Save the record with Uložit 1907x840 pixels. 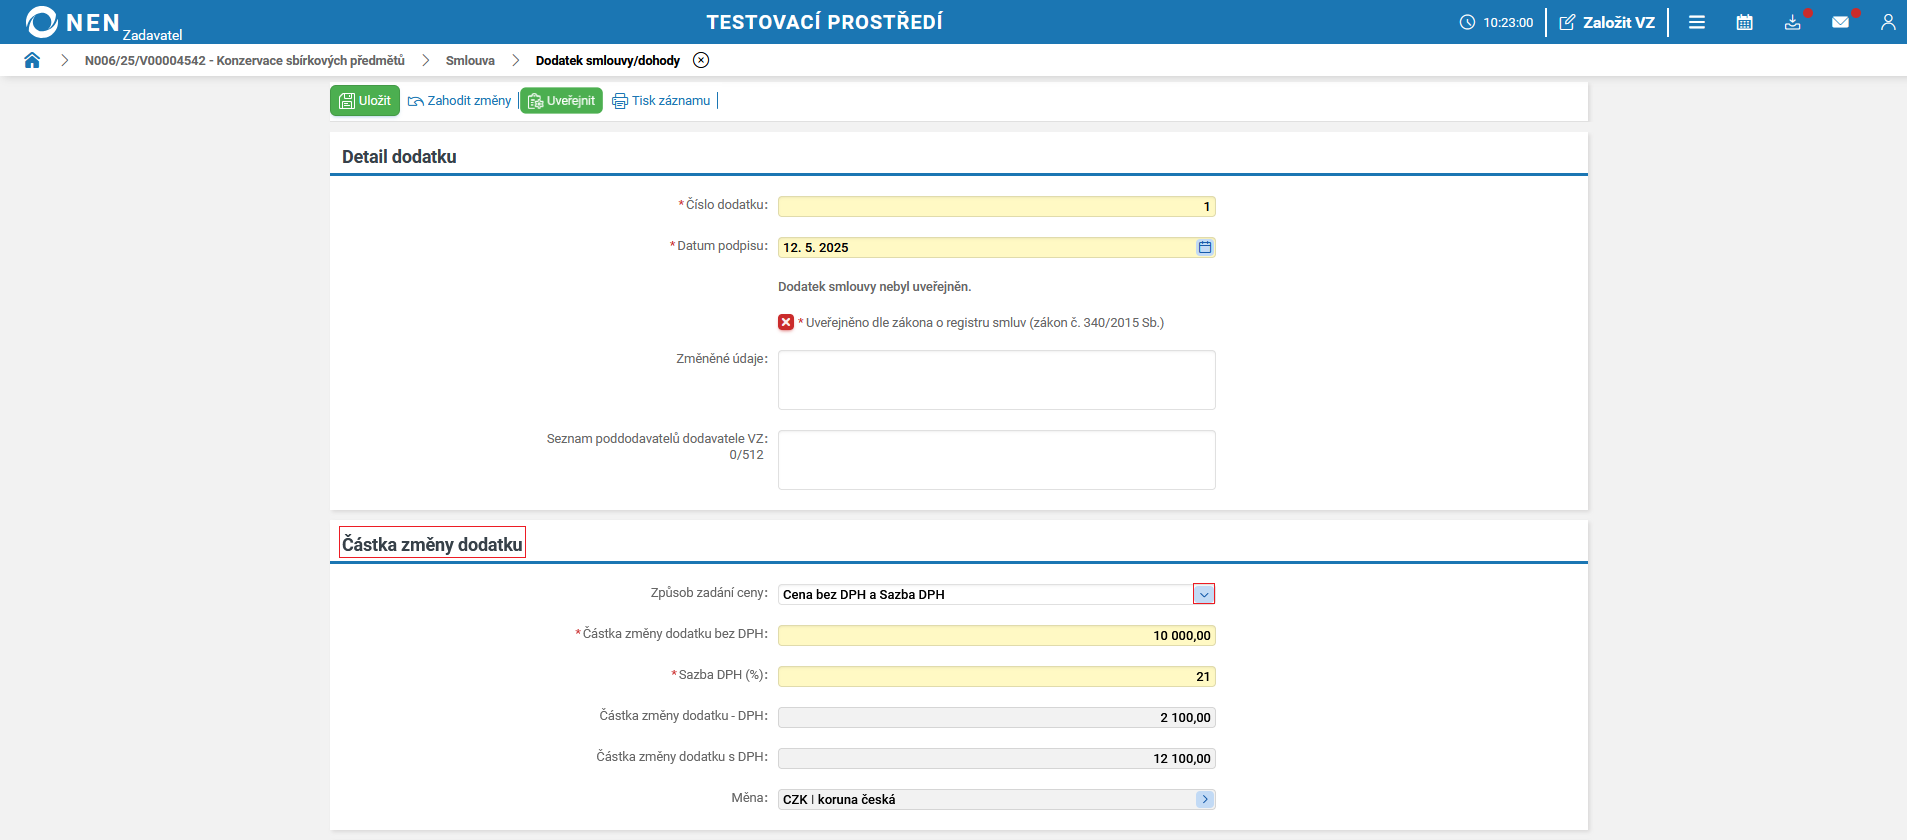point(365,100)
